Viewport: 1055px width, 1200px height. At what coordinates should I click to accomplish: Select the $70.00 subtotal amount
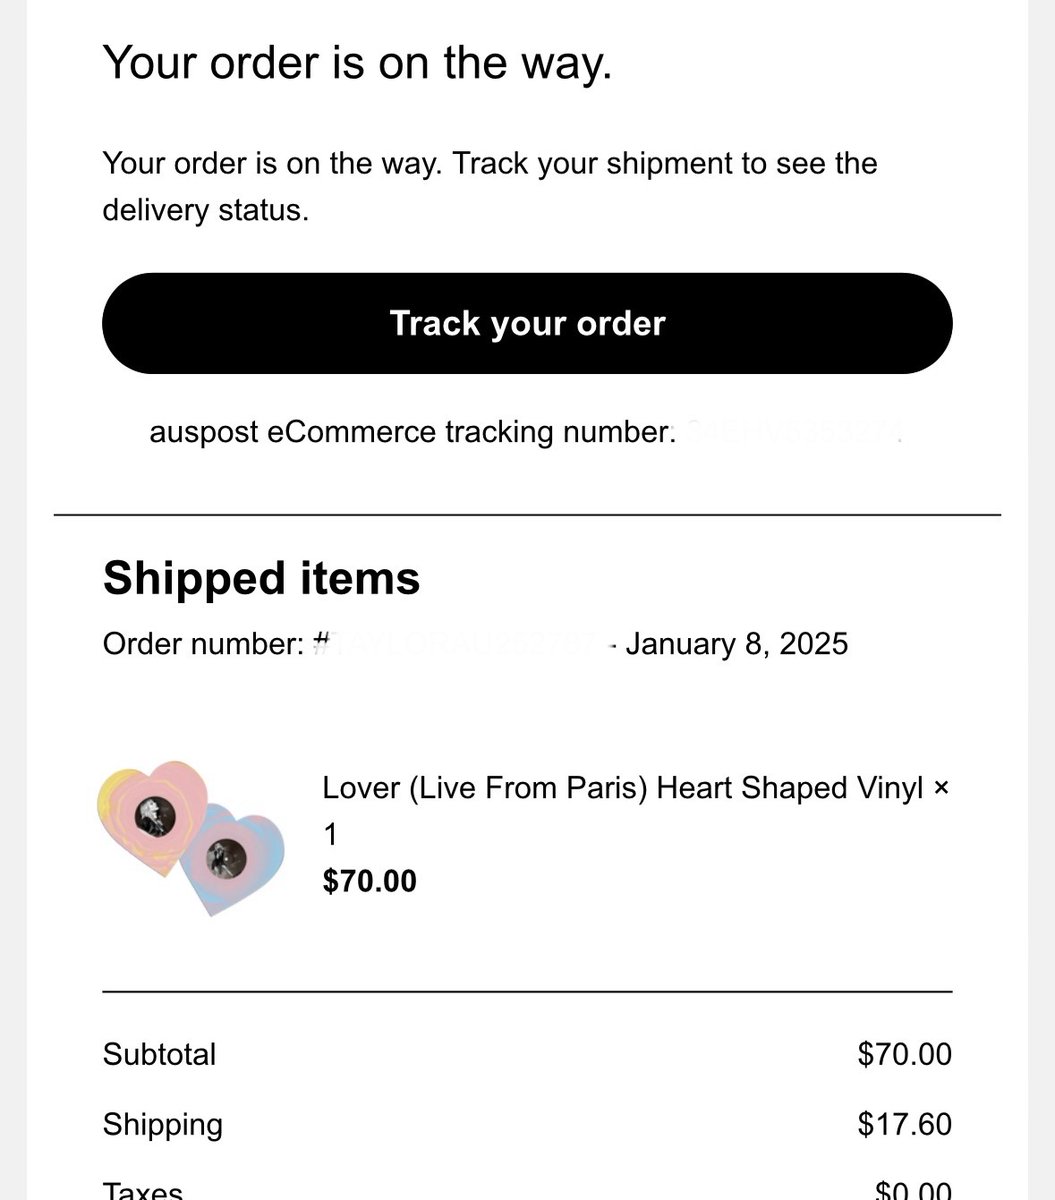click(x=905, y=1054)
